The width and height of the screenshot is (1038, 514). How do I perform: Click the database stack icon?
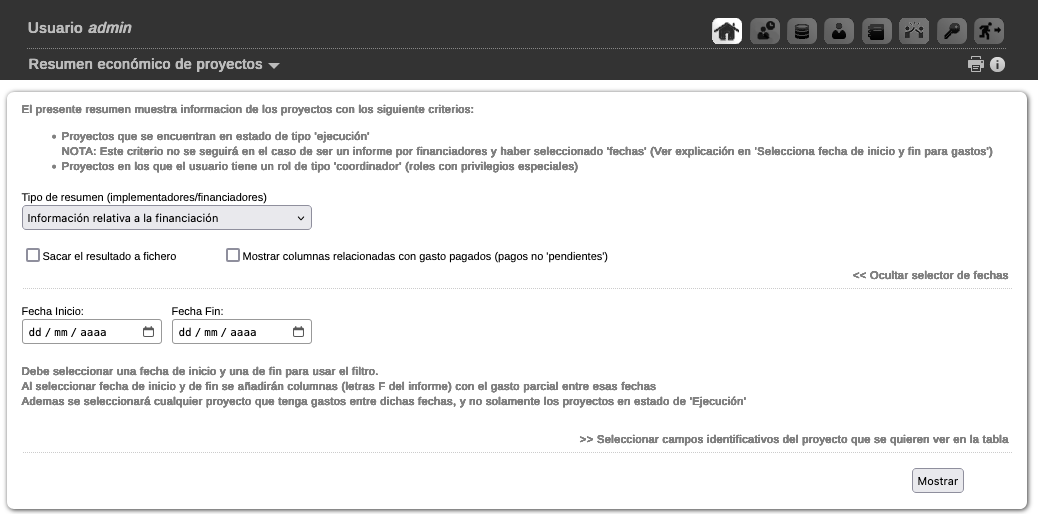point(801,31)
